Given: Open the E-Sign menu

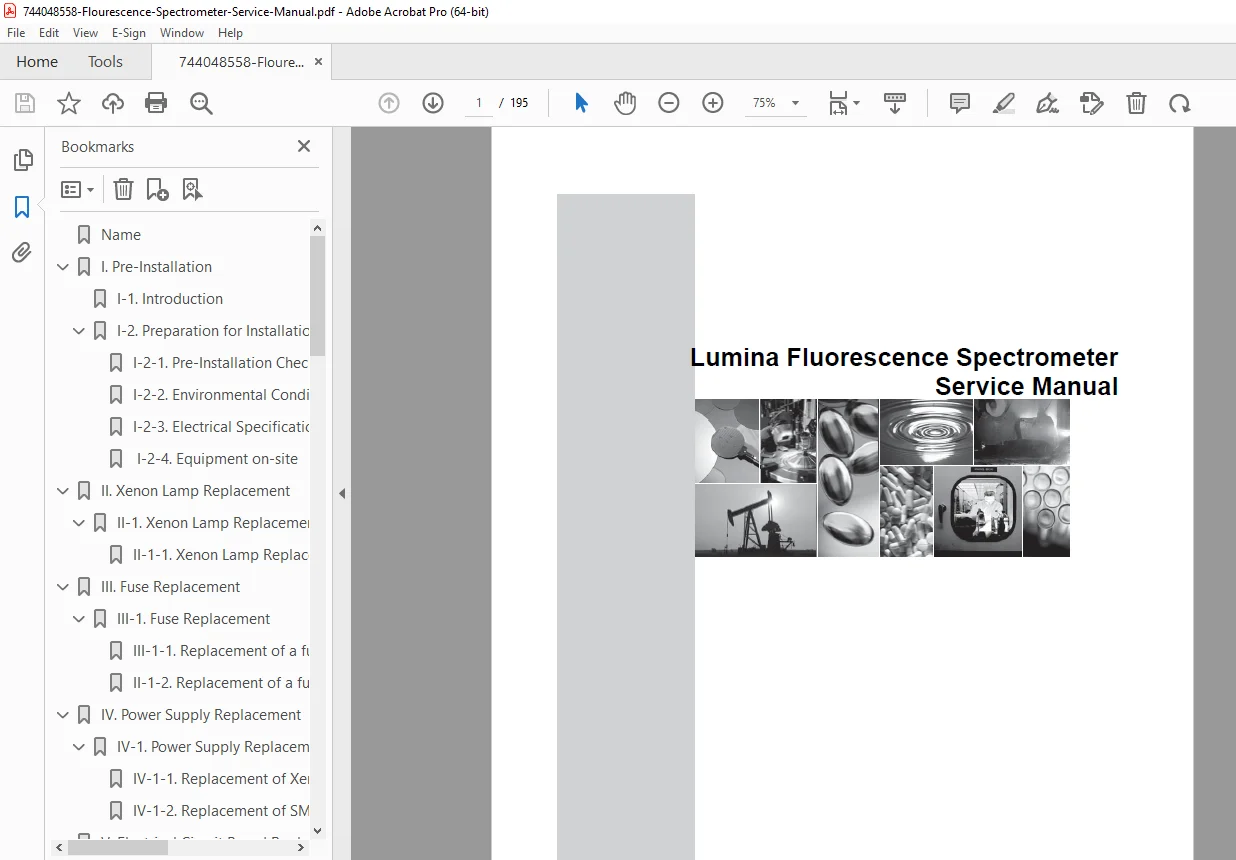Looking at the screenshot, I should [x=129, y=33].
